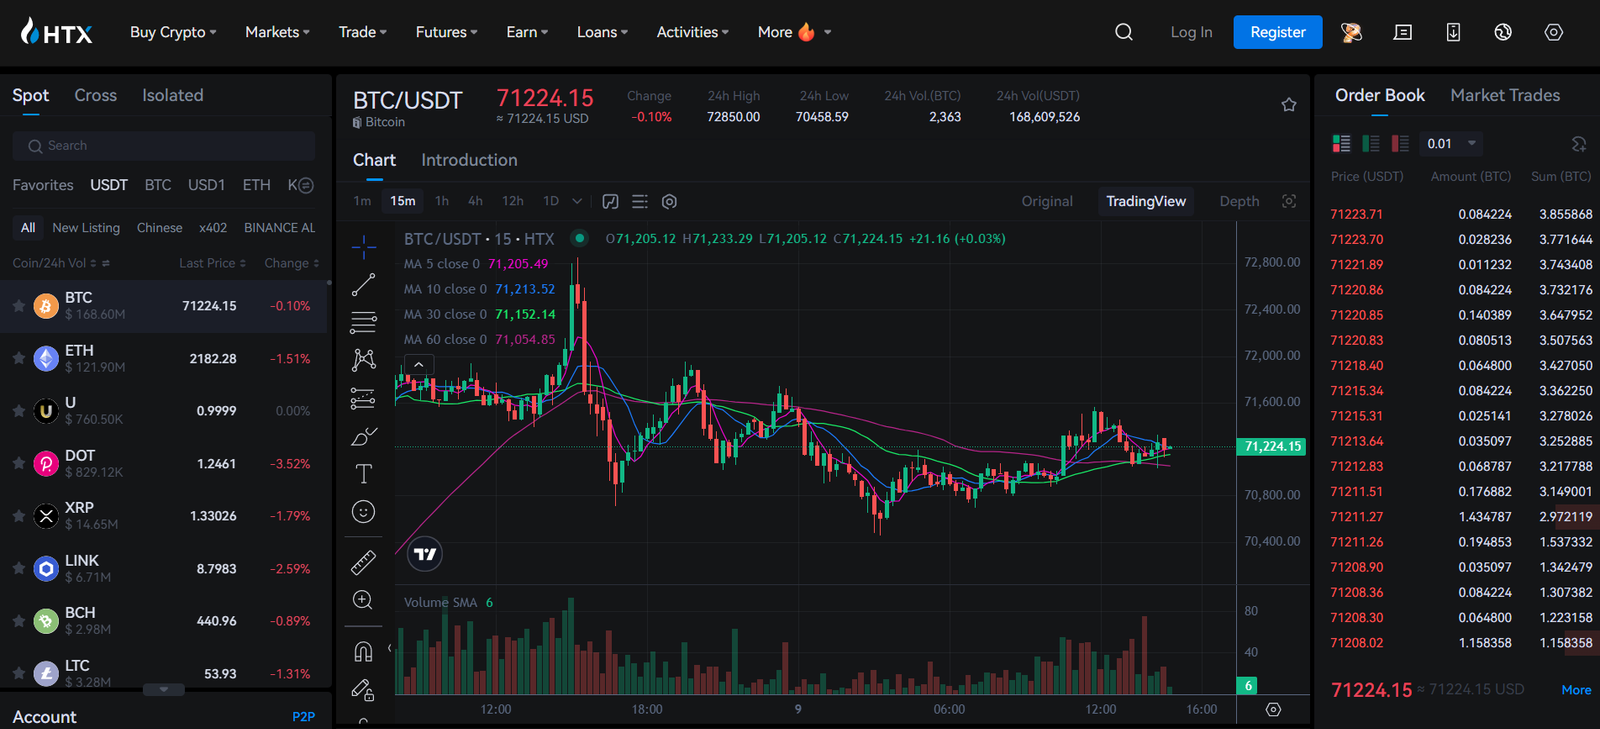The height and width of the screenshot is (729, 1600).
Task: Select the Original chart view
Action: pyautogui.click(x=1047, y=201)
